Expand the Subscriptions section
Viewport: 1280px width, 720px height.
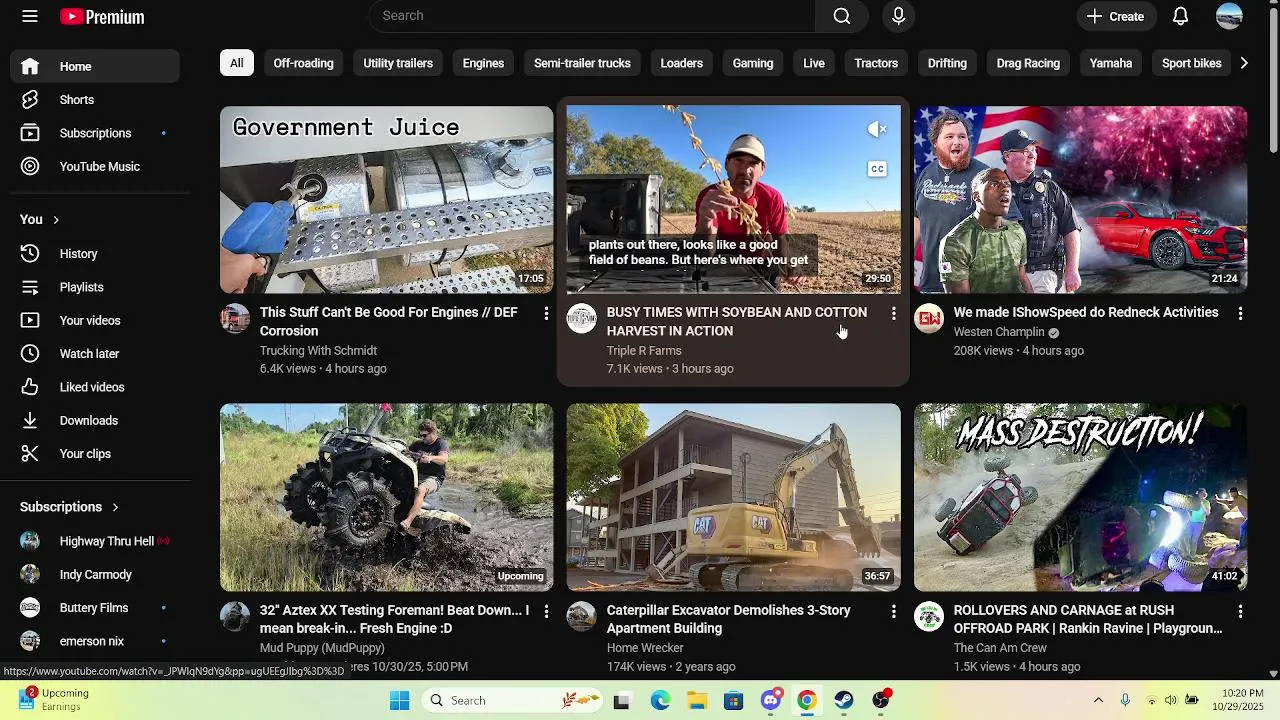[x=69, y=507]
